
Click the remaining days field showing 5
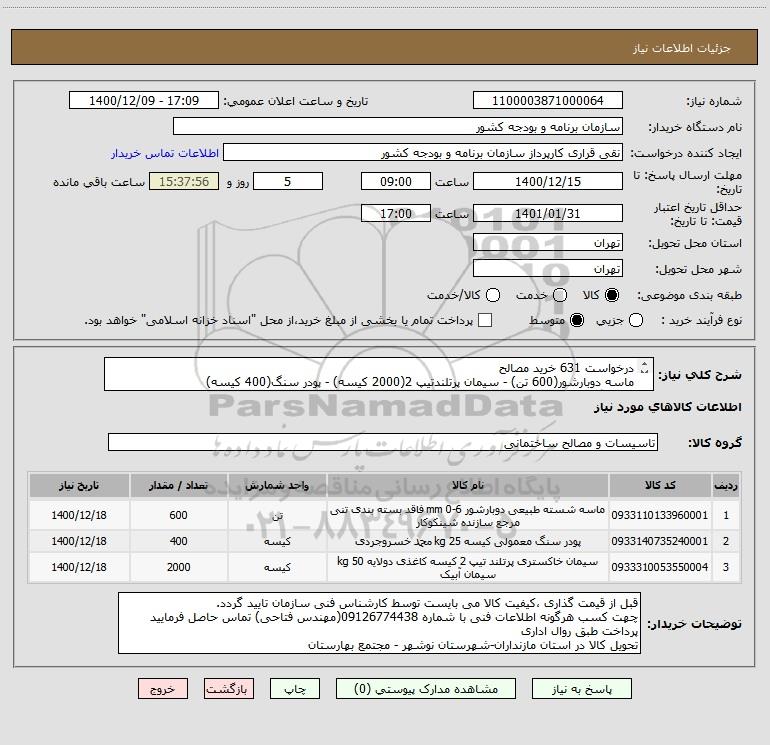click(x=288, y=181)
